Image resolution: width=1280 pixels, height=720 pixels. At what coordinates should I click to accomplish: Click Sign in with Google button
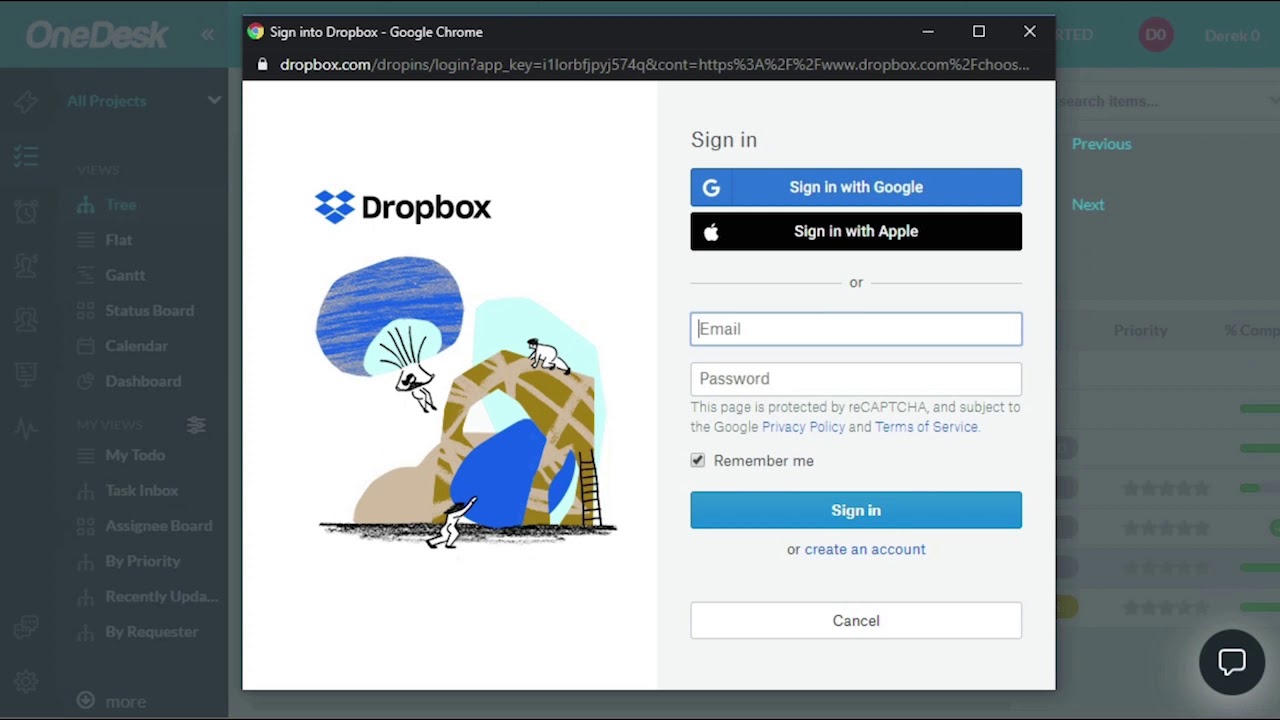(x=856, y=187)
